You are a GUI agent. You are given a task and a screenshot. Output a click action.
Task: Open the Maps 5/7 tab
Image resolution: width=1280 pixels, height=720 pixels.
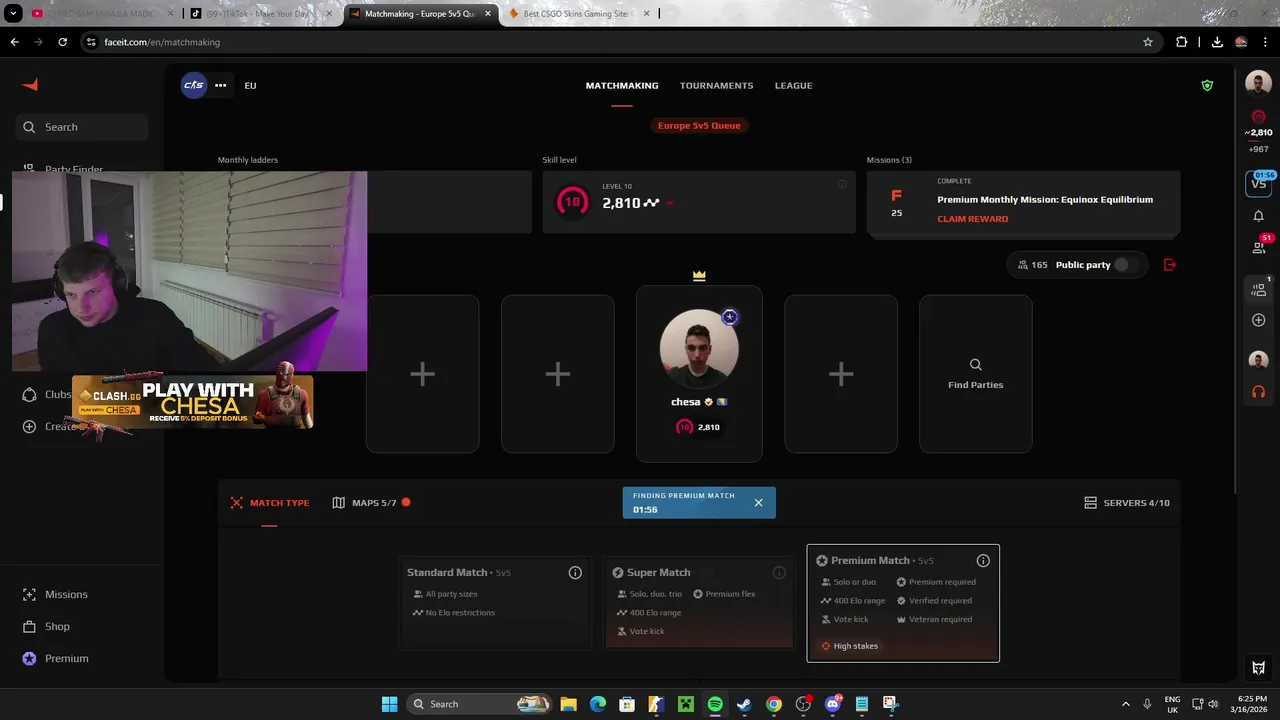pos(371,503)
